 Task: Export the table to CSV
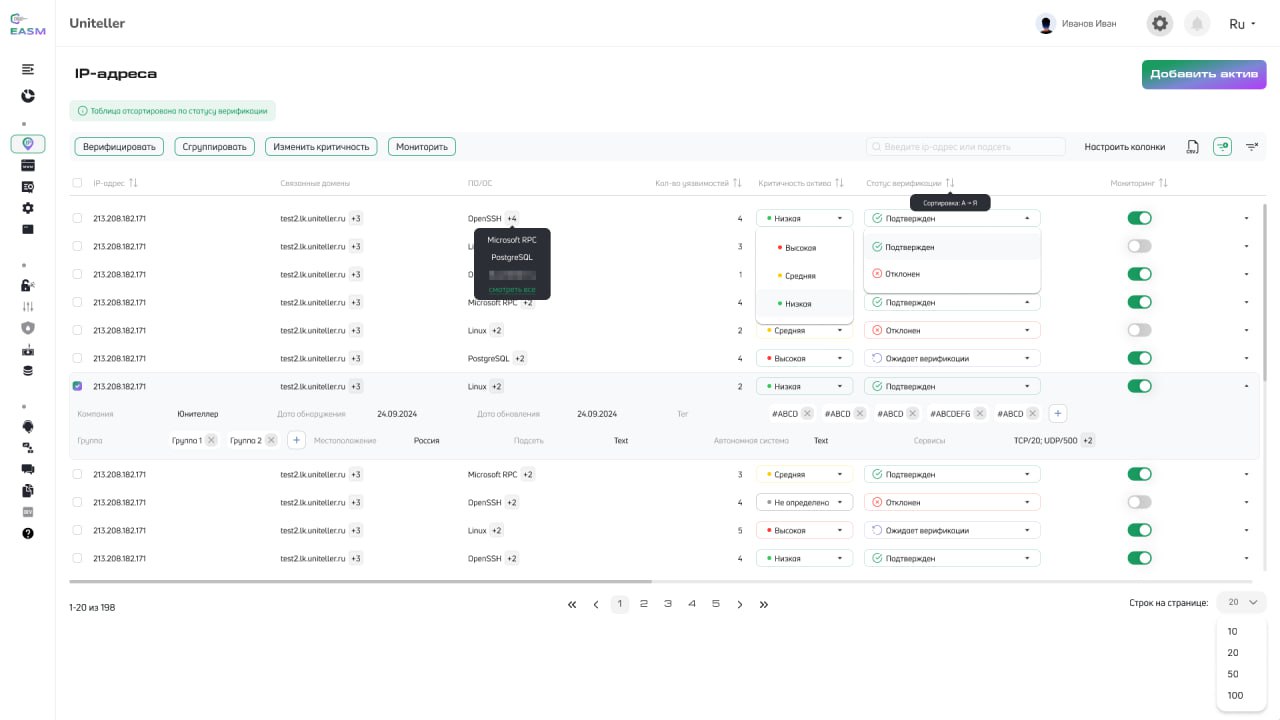point(1192,147)
